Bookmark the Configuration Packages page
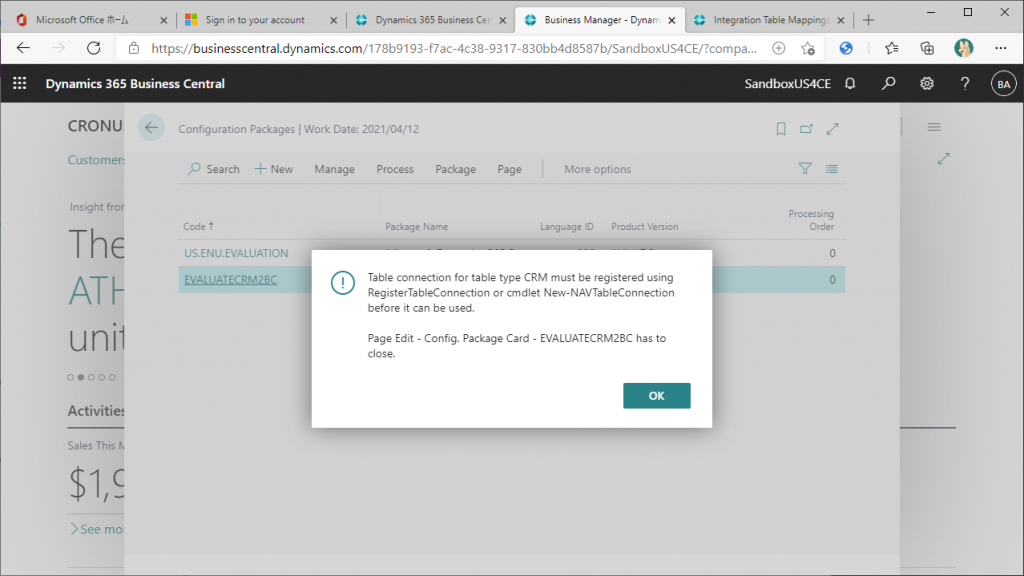The width and height of the screenshot is (1024, 576). tap(780, 129)
